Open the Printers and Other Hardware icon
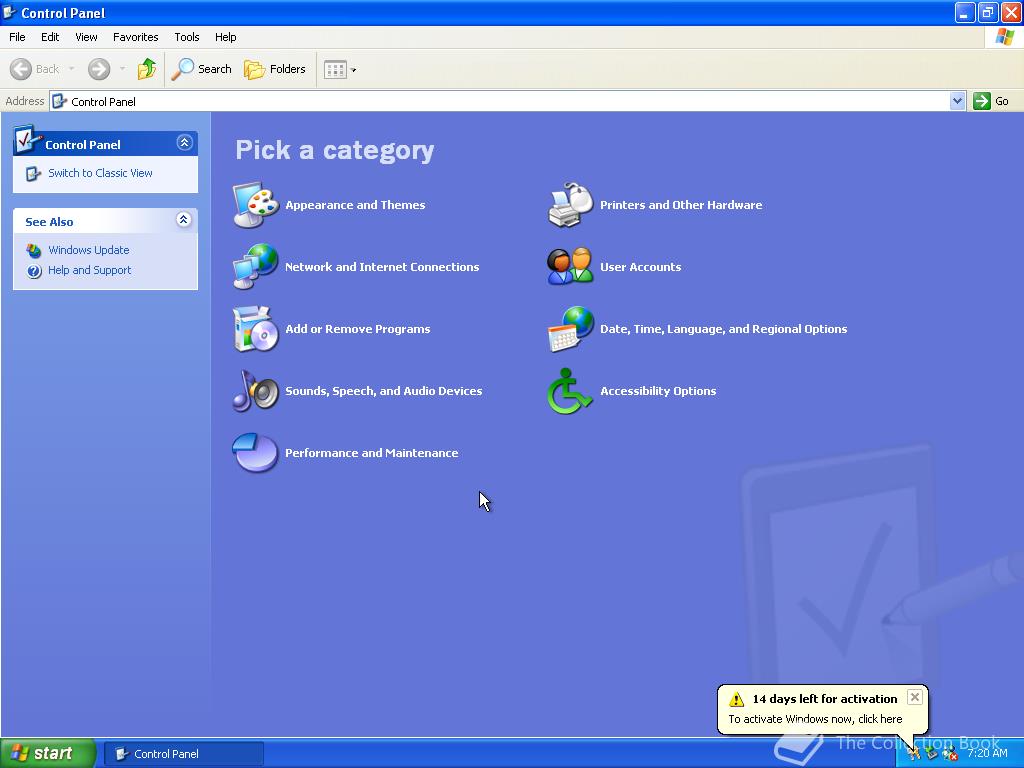Image resolution: width=1024 pixels, height=768 pixels. point(570,205)
